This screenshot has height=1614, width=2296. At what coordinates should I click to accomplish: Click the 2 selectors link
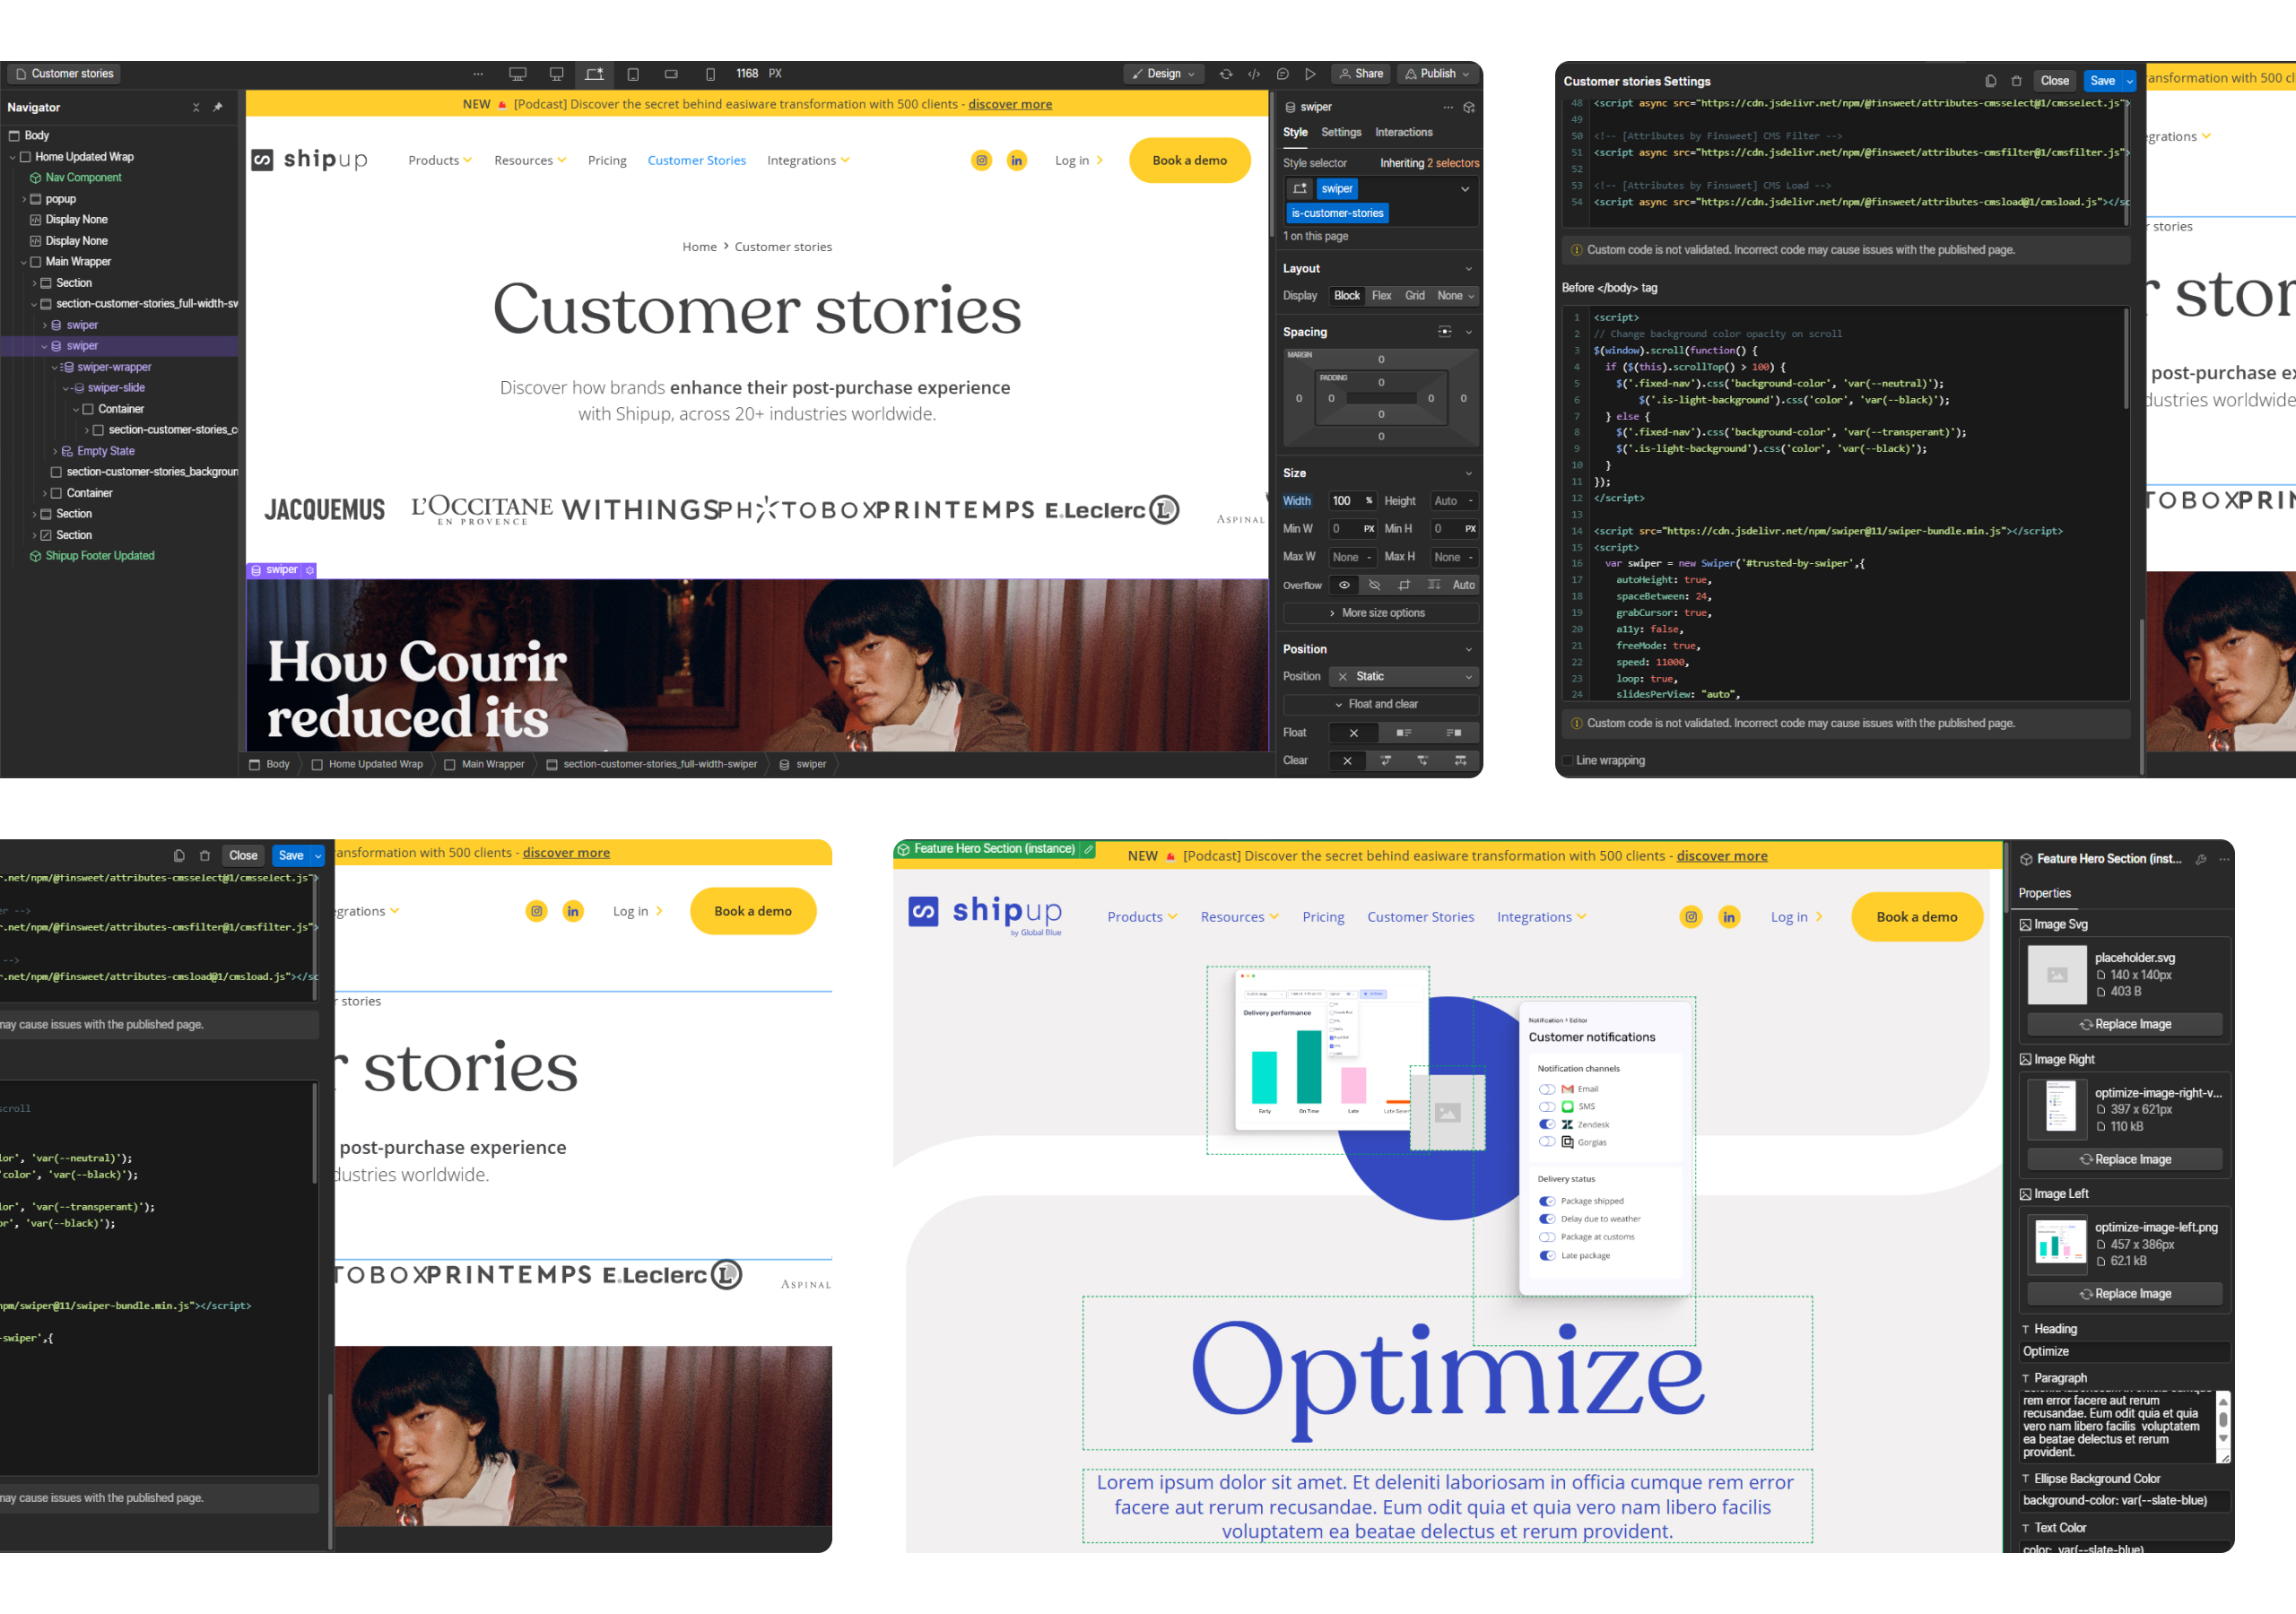coord(1452,163)
